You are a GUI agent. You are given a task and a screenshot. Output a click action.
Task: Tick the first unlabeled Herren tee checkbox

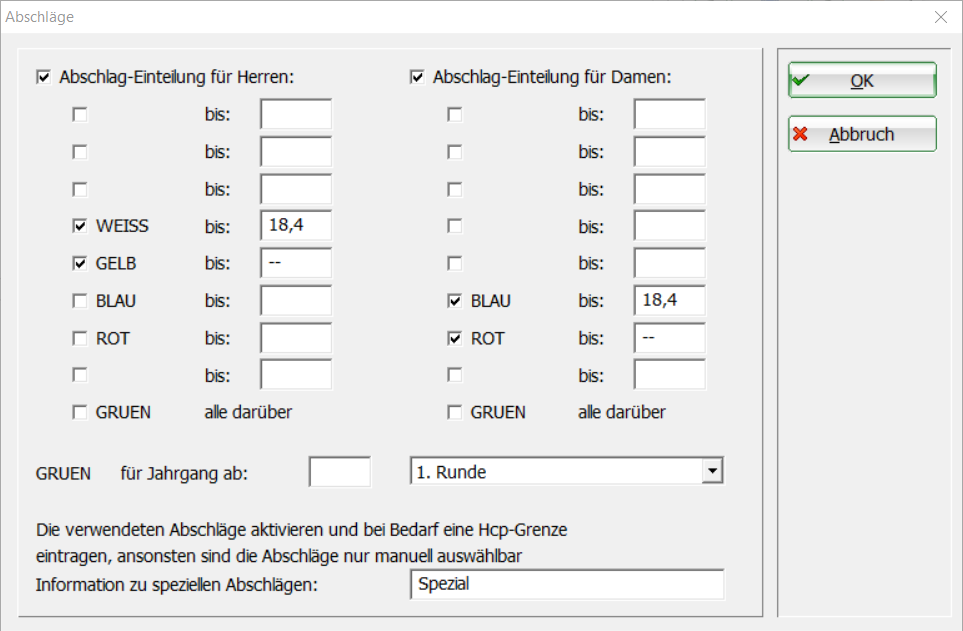(x=80, y=115)
